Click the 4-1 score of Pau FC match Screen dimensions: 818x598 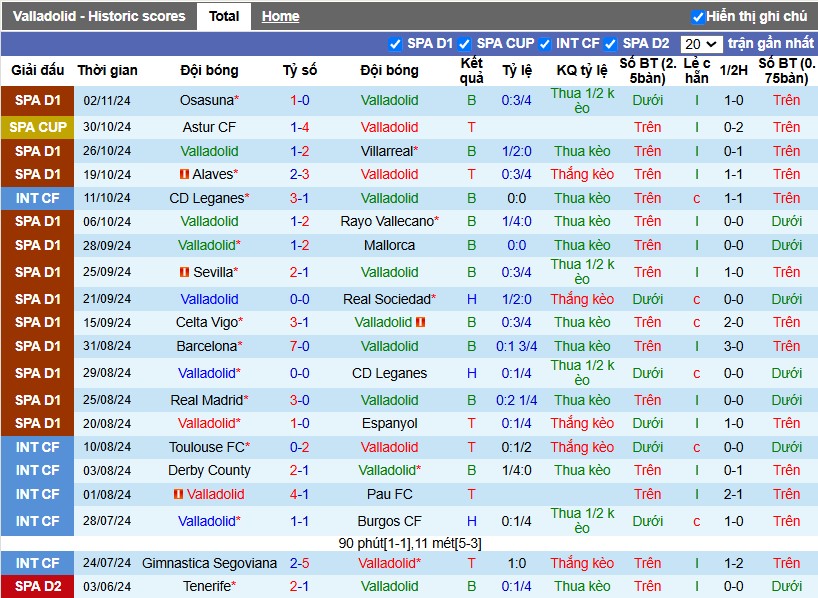299,494
